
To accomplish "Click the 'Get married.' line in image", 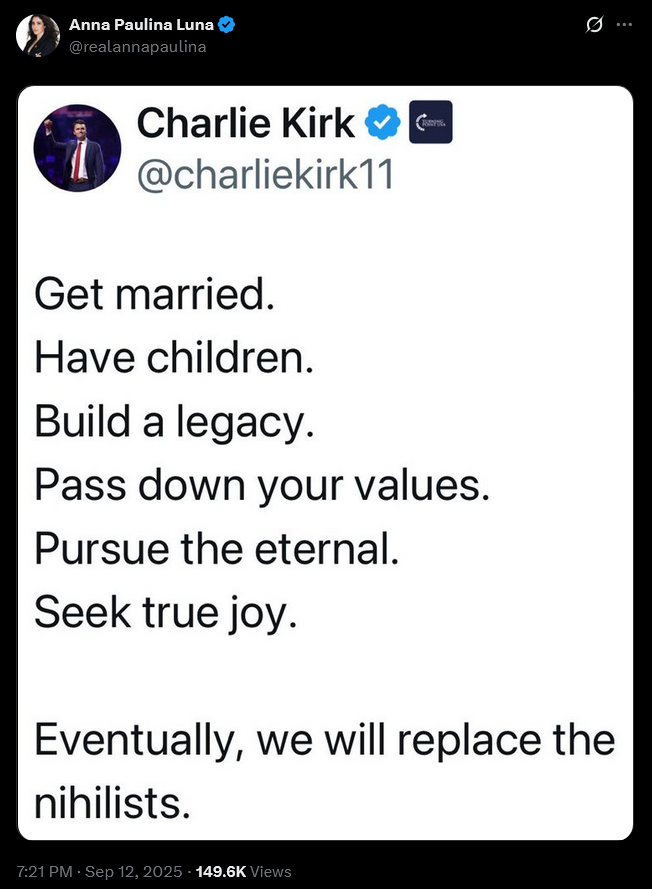I will tap(154, 294).
